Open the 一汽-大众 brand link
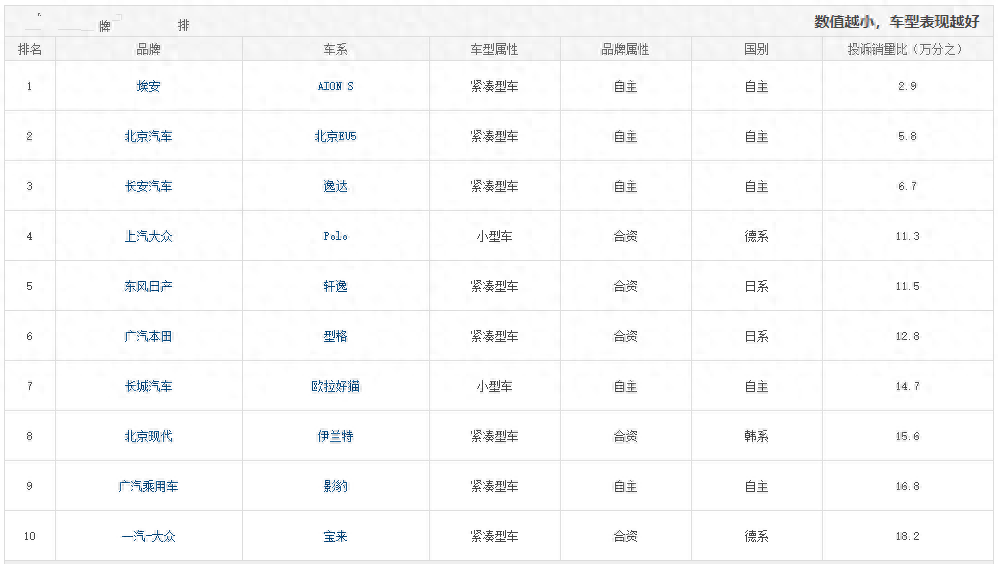The image size is (998, 564). click(148, 537)
